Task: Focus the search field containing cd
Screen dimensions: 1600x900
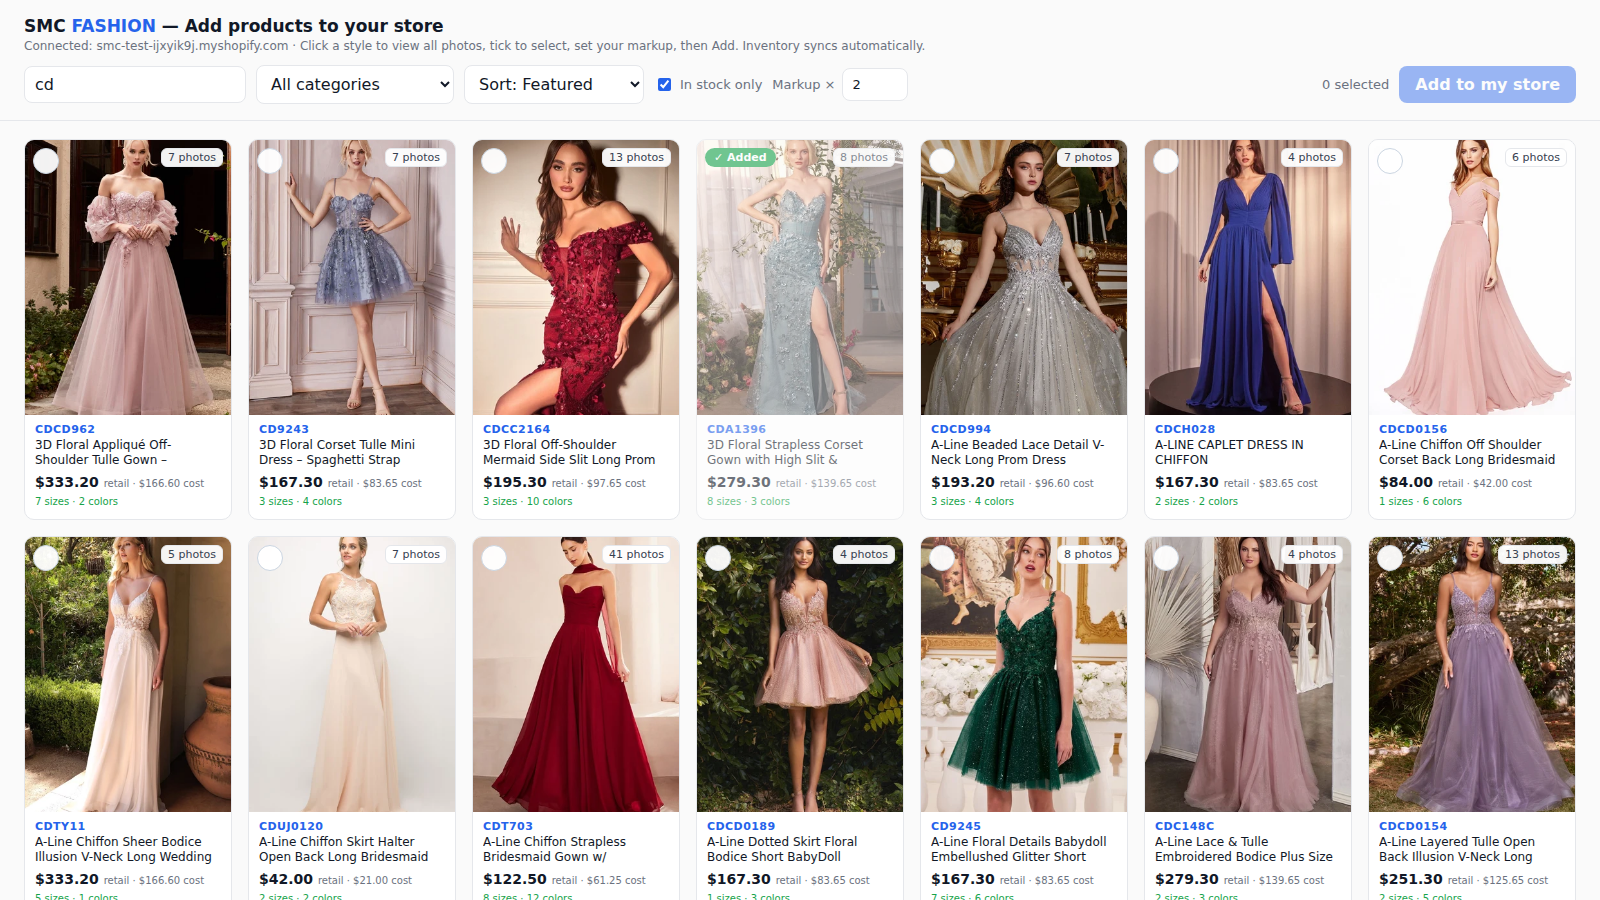Action: (135, 84)
